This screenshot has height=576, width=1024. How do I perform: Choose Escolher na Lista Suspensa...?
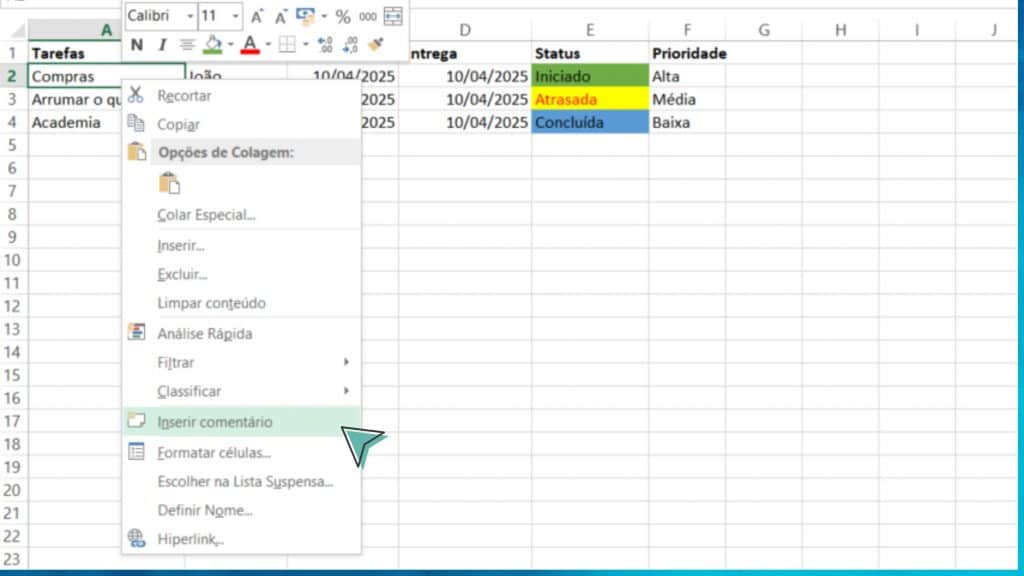coord(242,481)
